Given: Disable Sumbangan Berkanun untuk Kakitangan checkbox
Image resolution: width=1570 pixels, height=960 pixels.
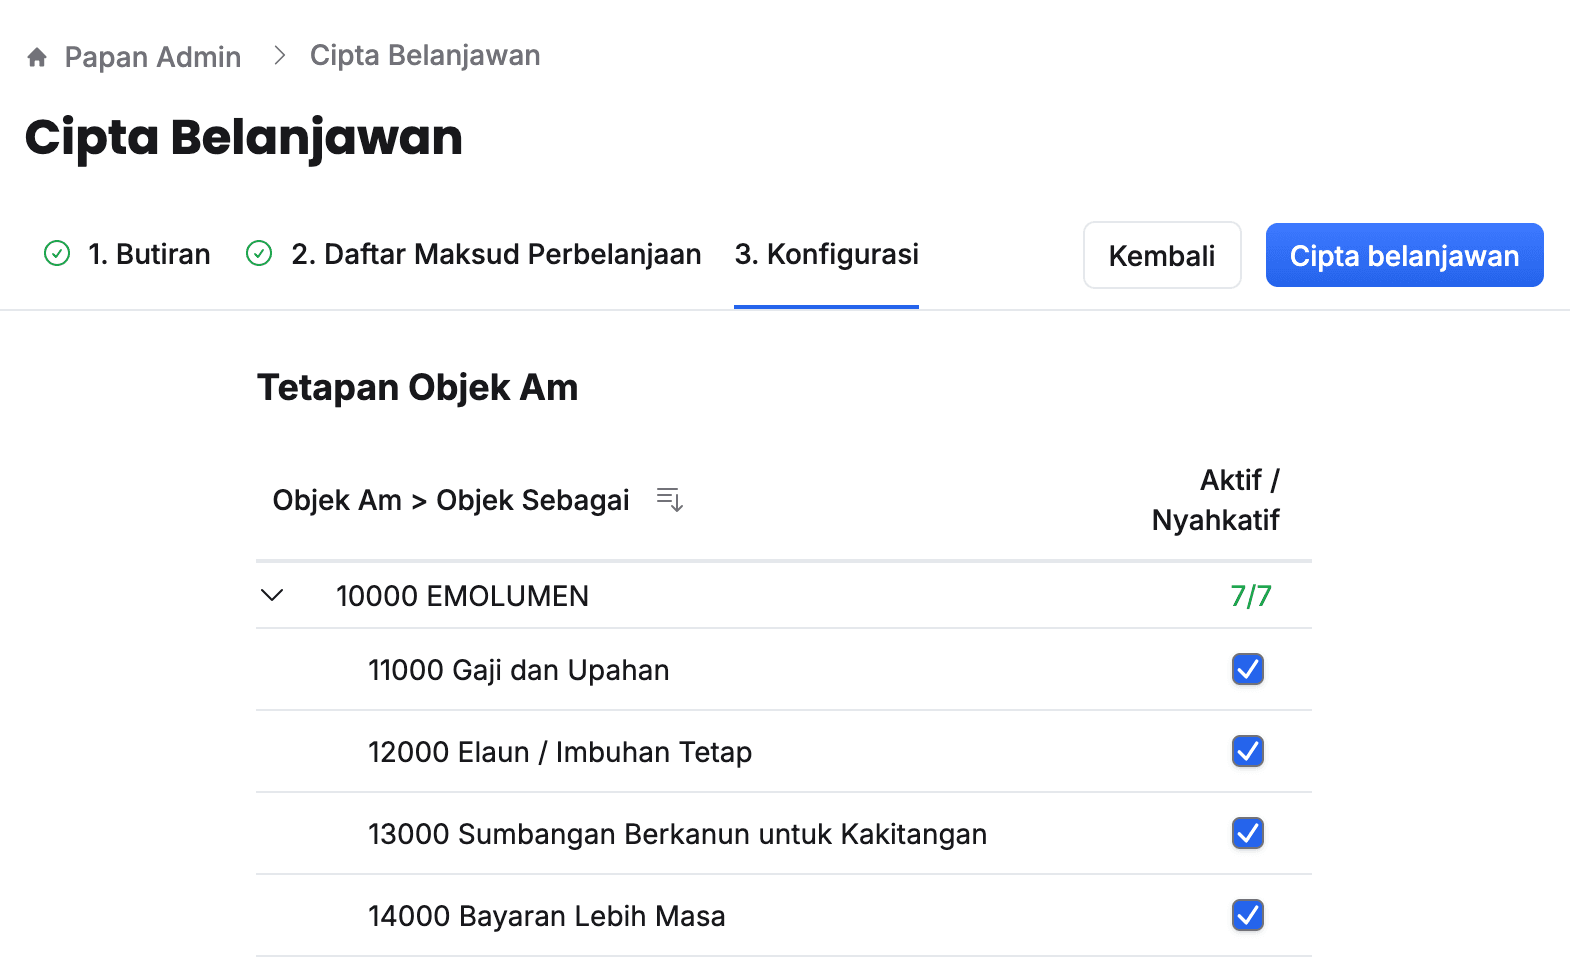Looking at the screenshot, I should 1247,833.
